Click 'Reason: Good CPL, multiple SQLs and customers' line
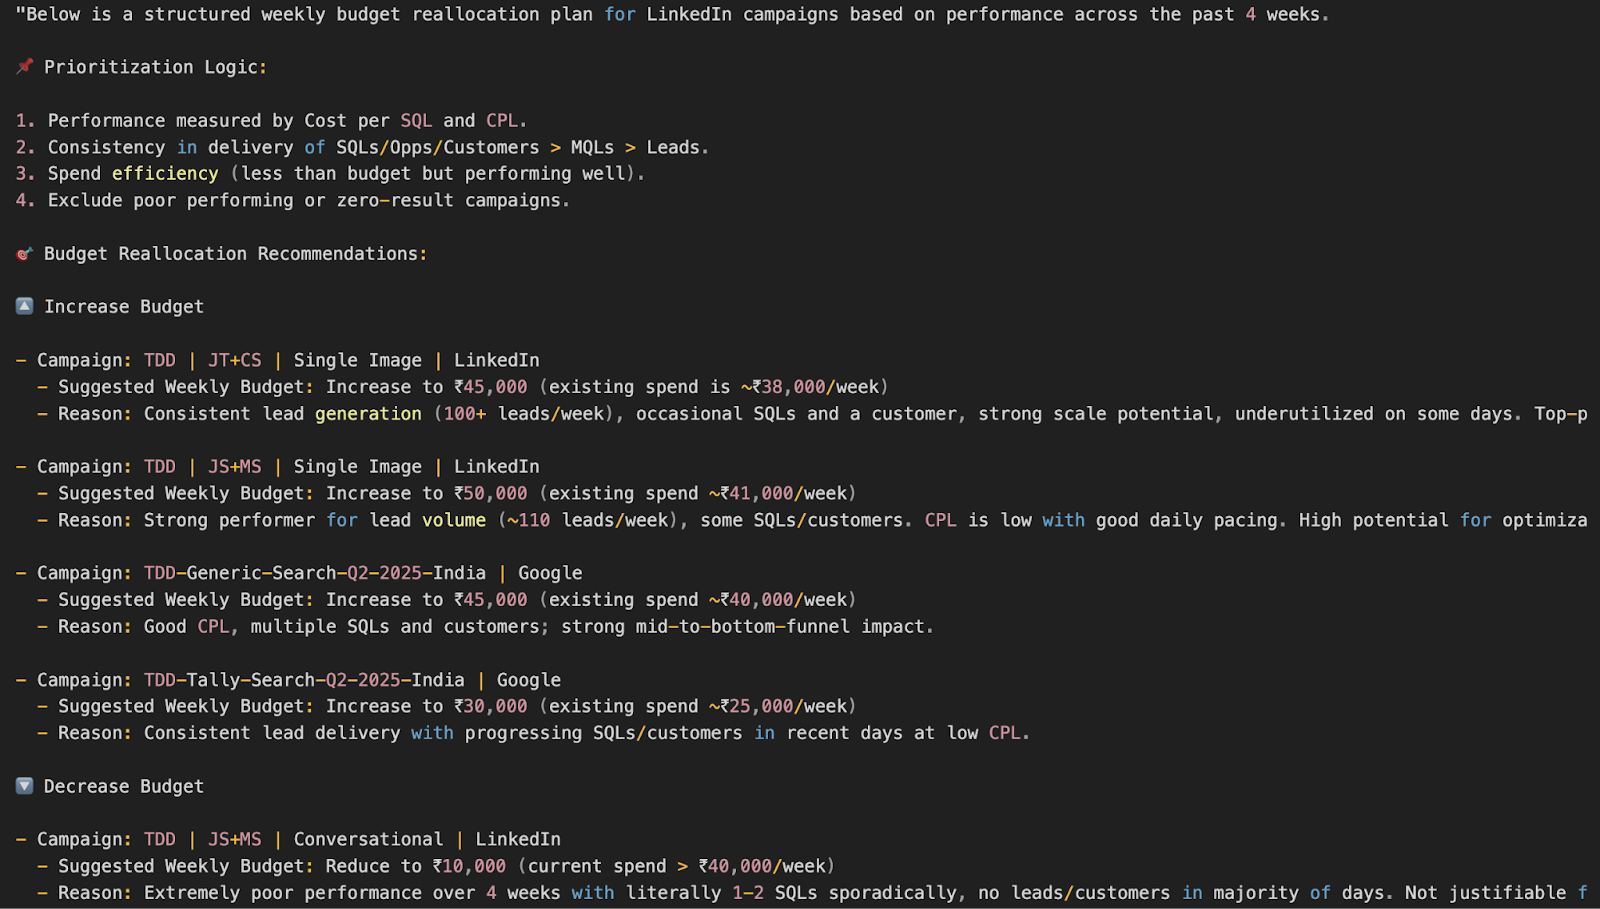Screen dimensions: 1600x909 pyautogui.click(x=485, y=627)
